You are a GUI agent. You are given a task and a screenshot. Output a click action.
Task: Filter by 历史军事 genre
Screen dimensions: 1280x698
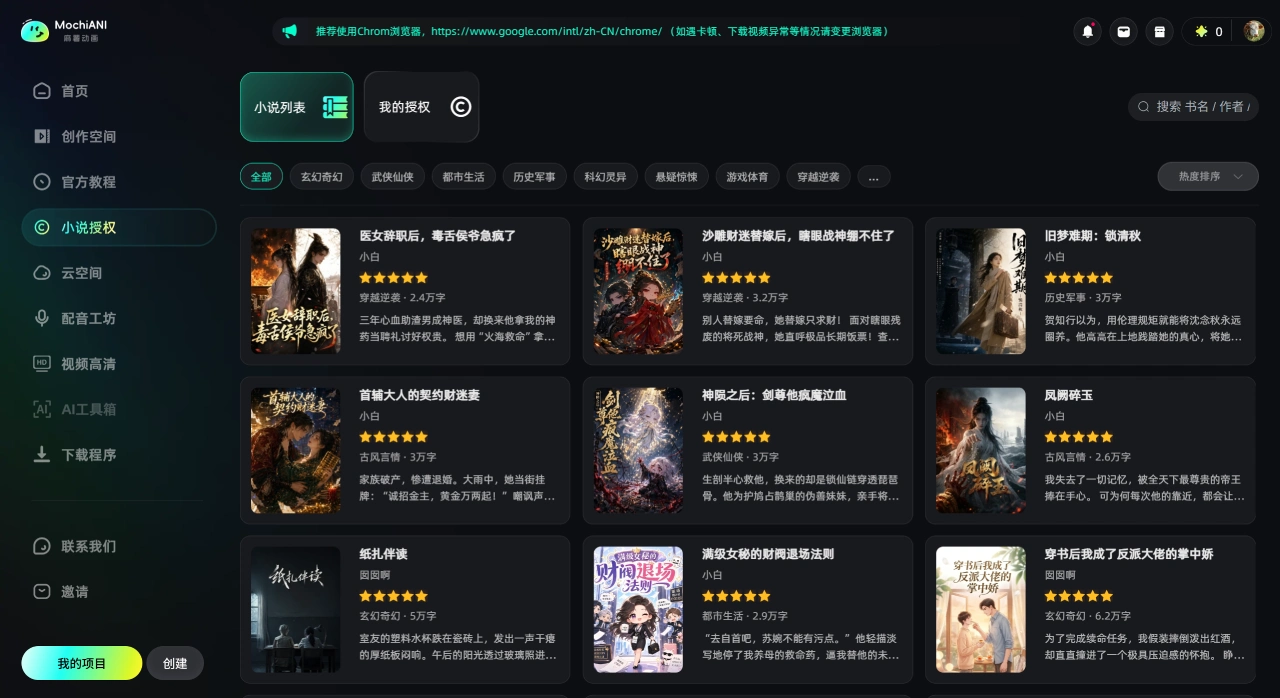coord(535,177)
